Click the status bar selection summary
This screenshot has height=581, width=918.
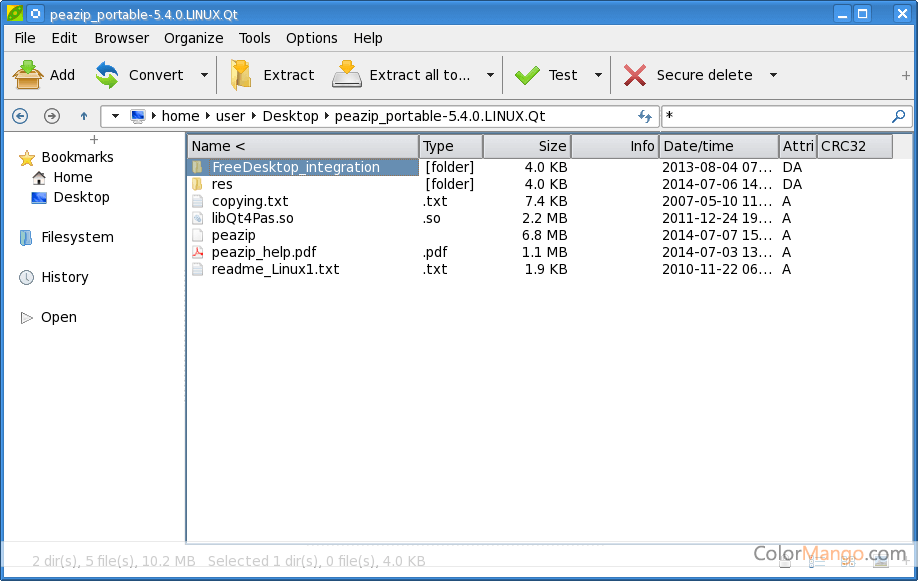click(317, 561)
